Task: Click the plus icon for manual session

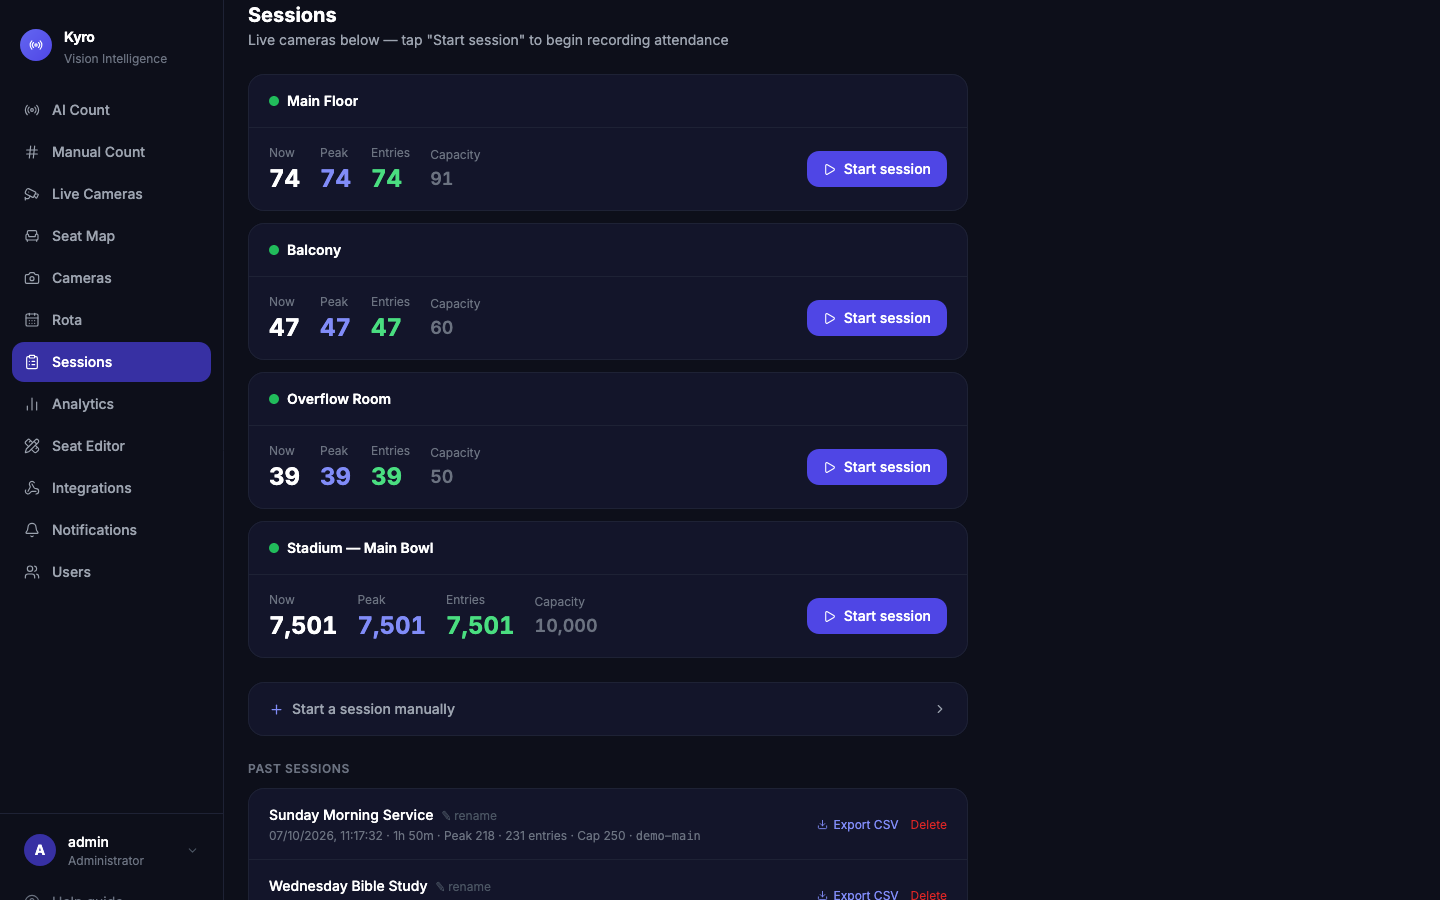Action: coord(277,710)
